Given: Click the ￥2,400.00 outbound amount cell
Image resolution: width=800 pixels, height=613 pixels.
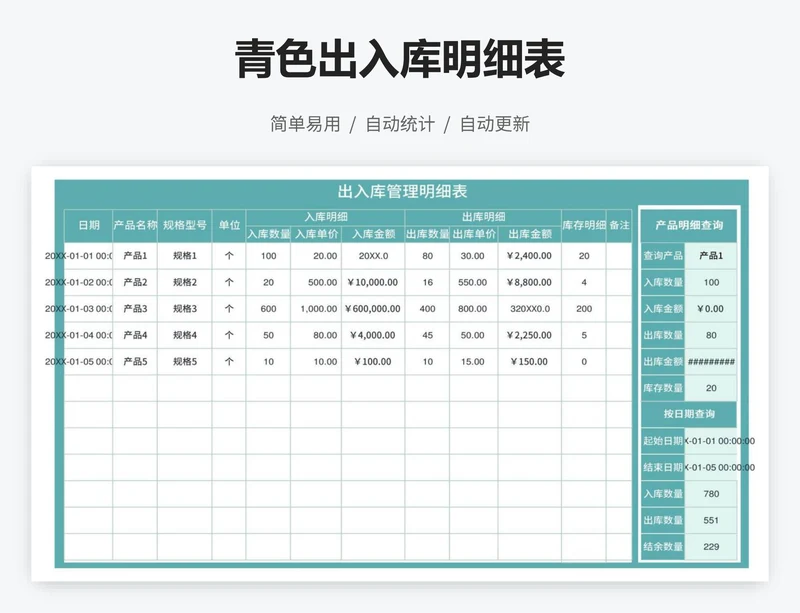Looking at the screenshot, I should 530,256.
